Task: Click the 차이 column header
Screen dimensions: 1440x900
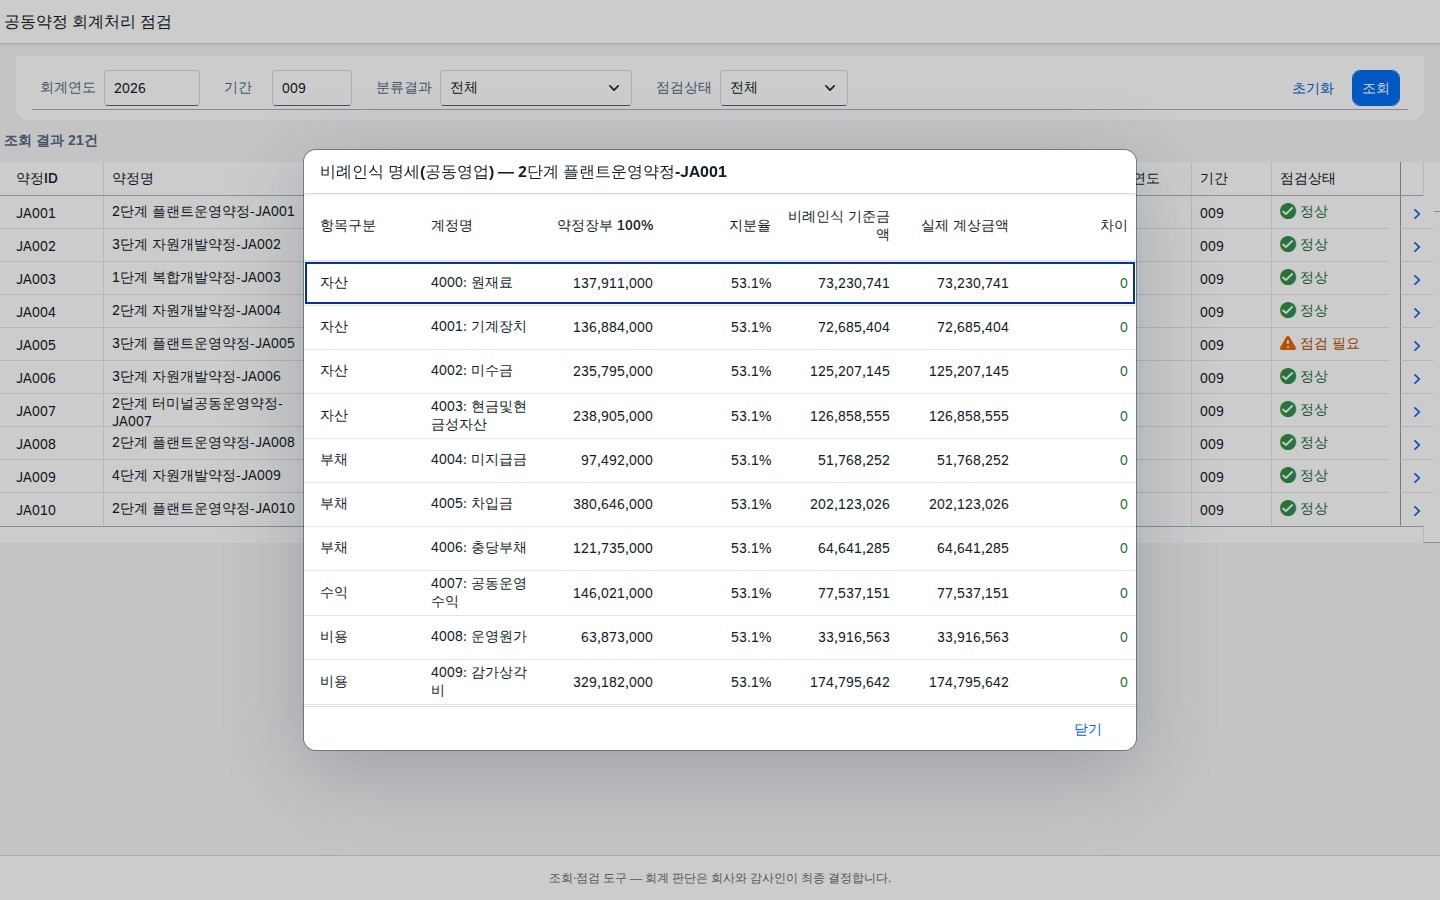Action: 1114,226
